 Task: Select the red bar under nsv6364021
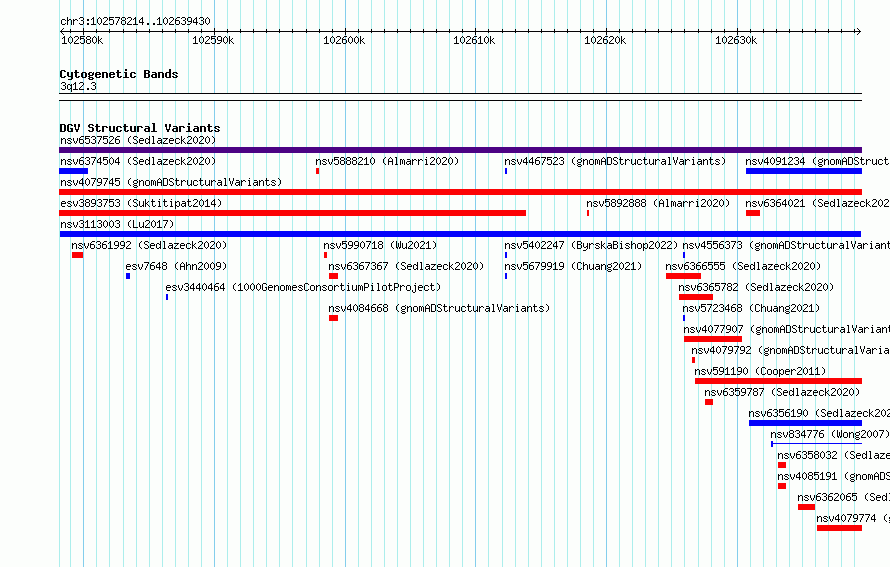pos(753,213)
